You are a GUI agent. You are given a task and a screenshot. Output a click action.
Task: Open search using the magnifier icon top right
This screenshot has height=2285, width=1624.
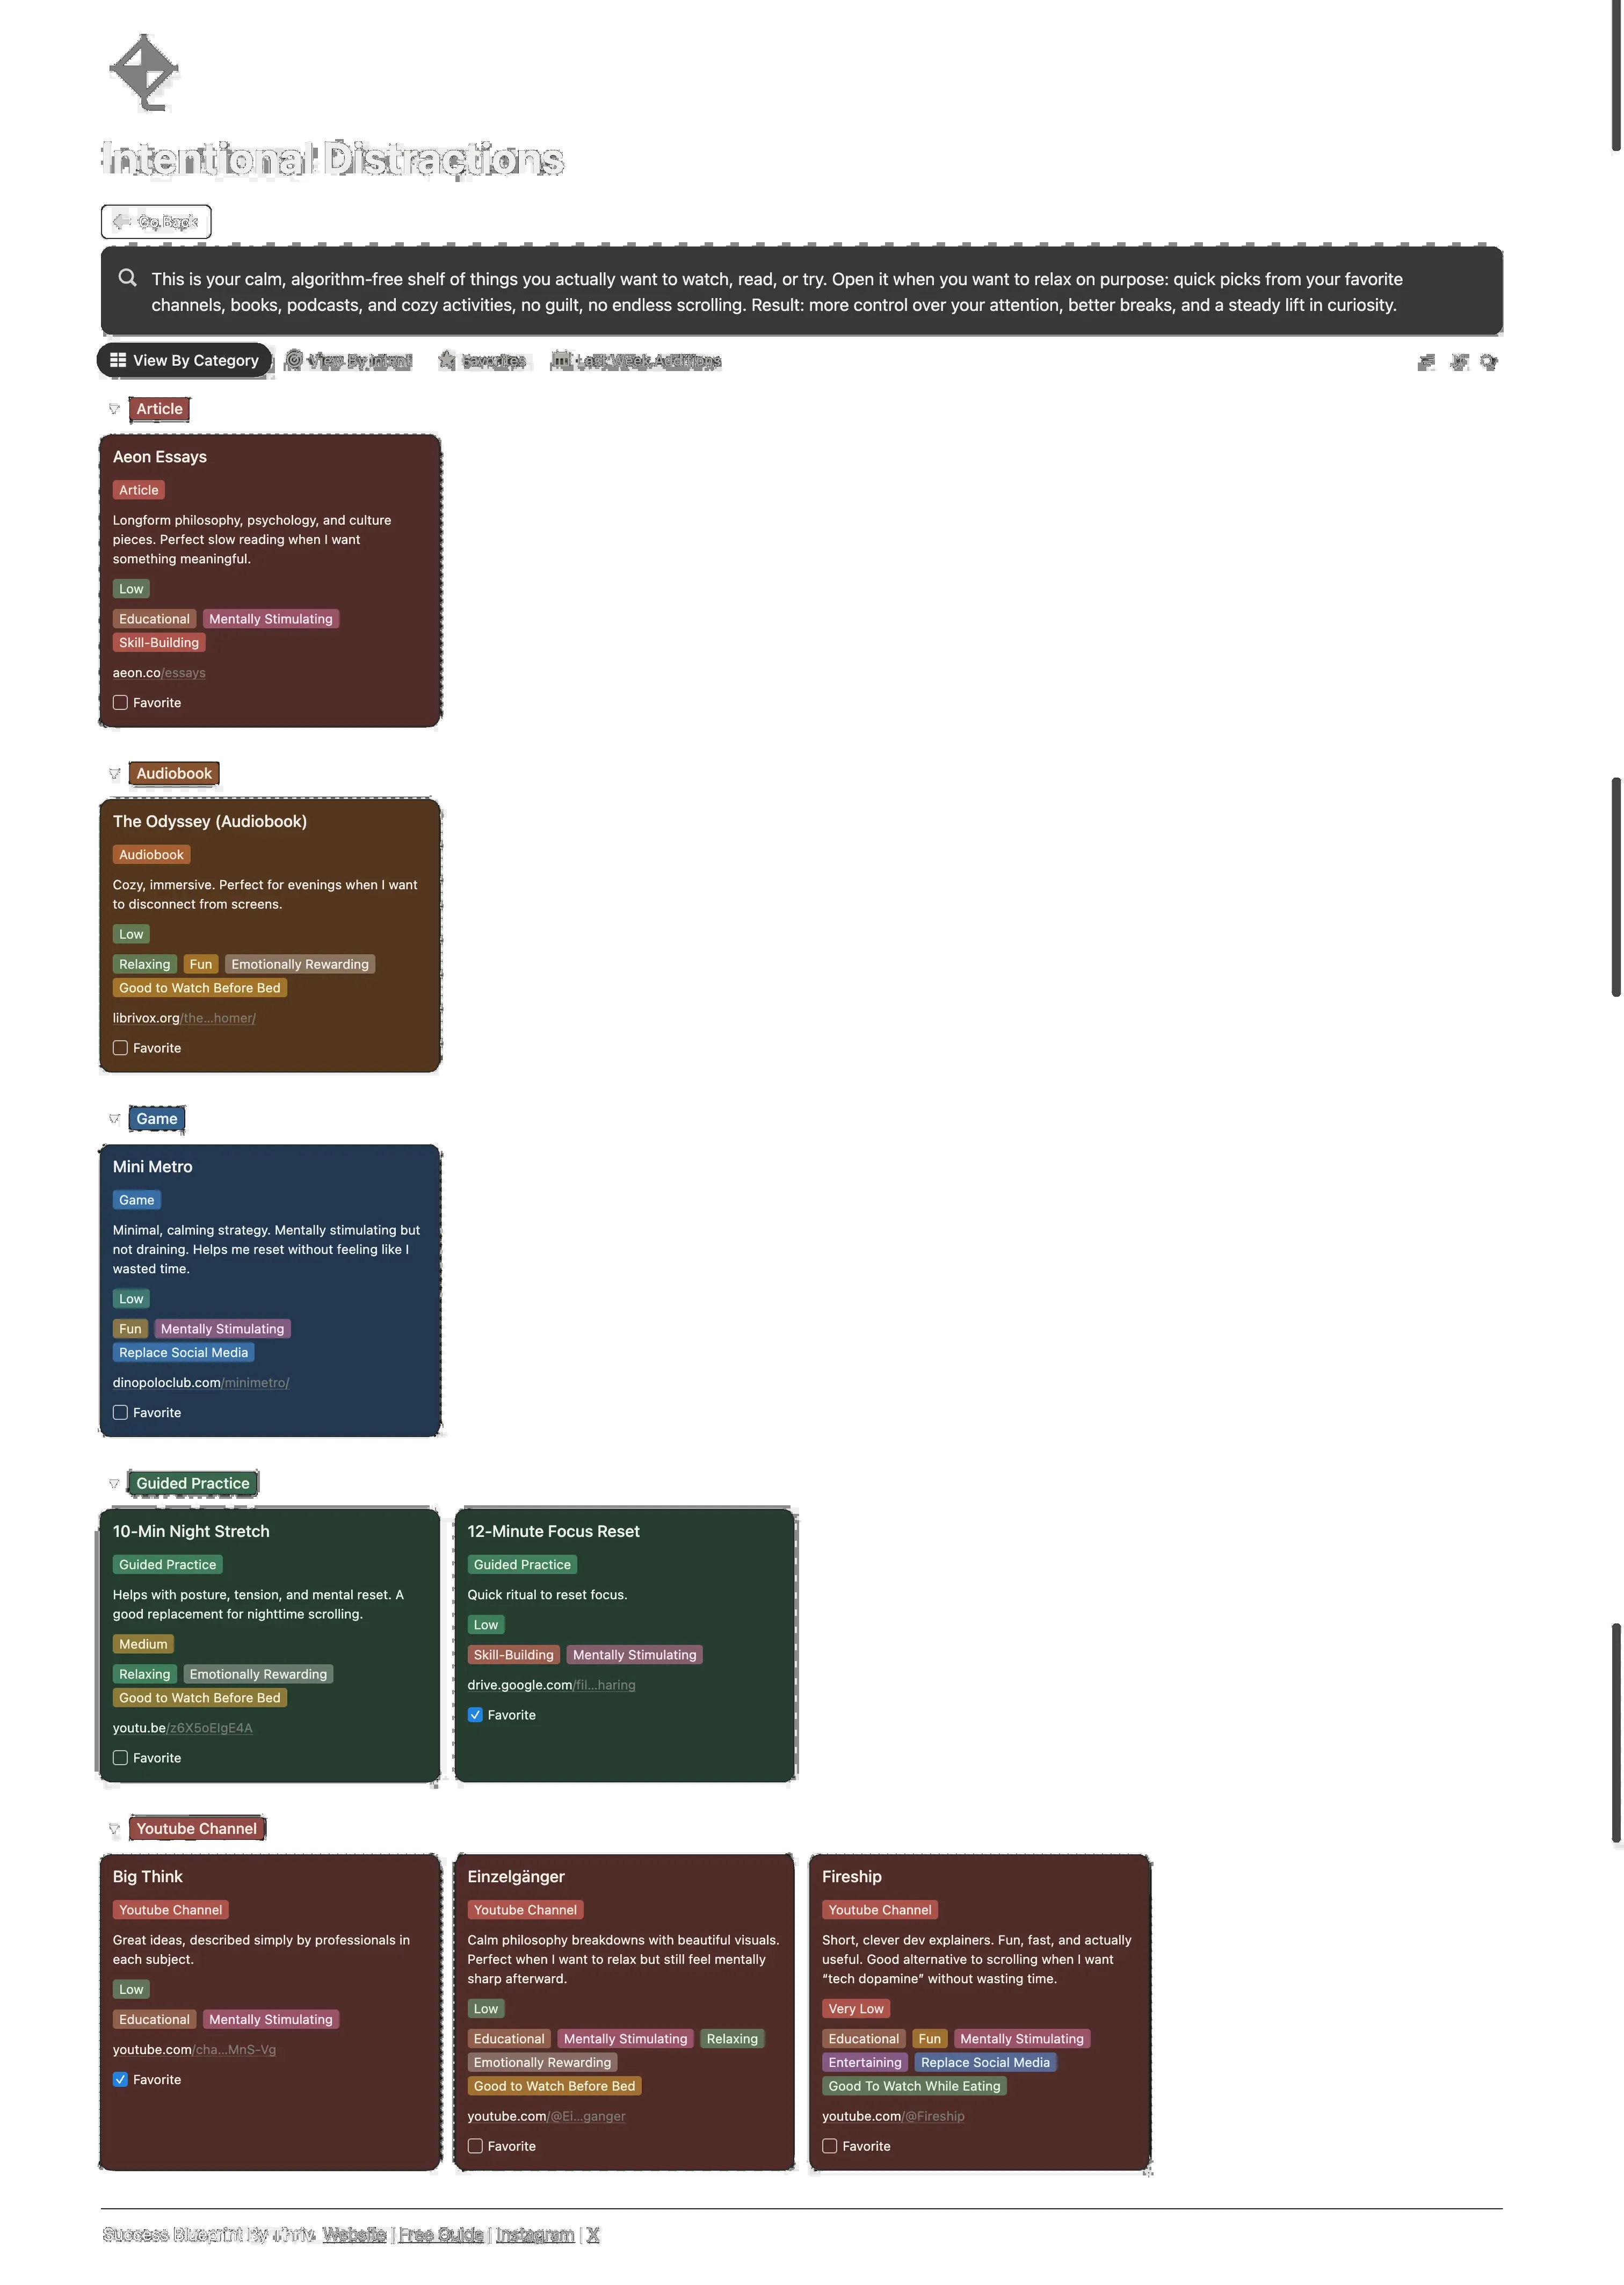coord(1488,362)
